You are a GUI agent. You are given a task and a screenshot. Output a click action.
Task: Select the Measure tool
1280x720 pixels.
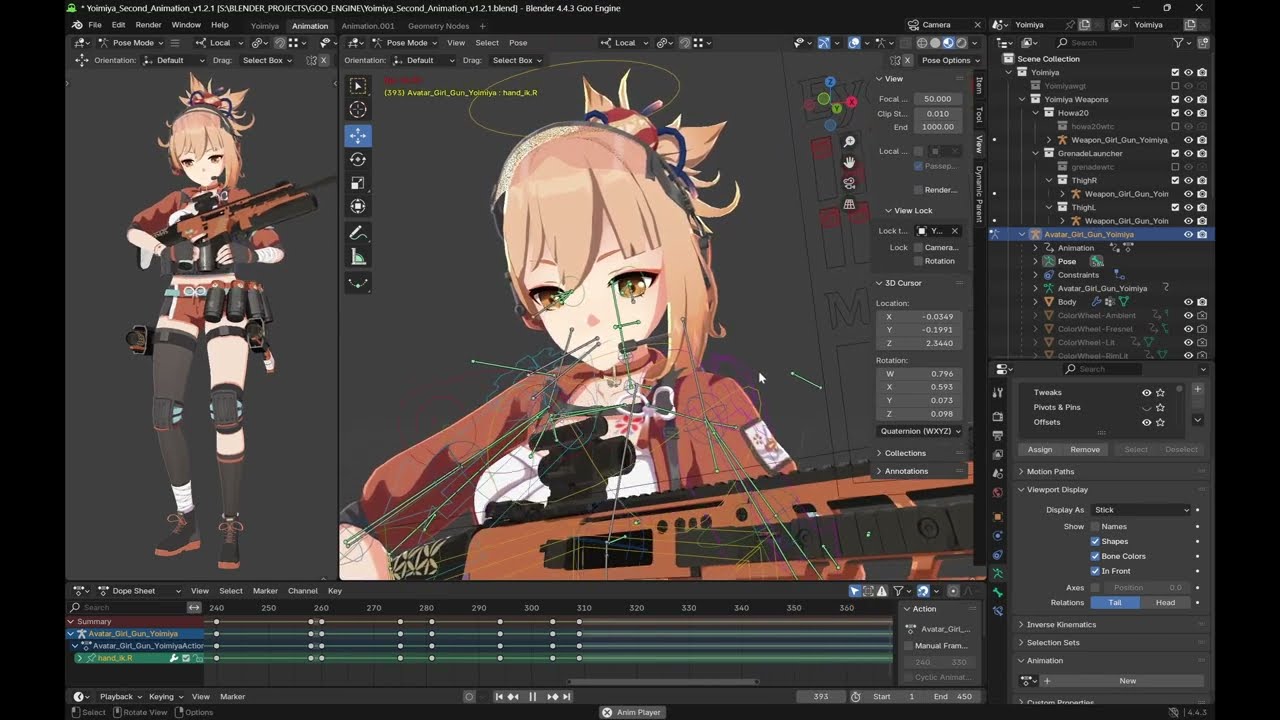coord(358,257)
